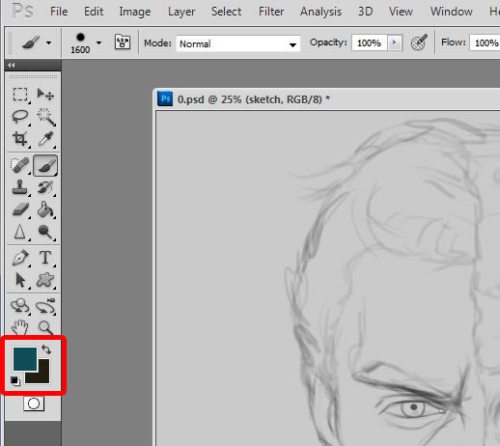Select the Zoom tool magnifier

click(x=46, y=327)
